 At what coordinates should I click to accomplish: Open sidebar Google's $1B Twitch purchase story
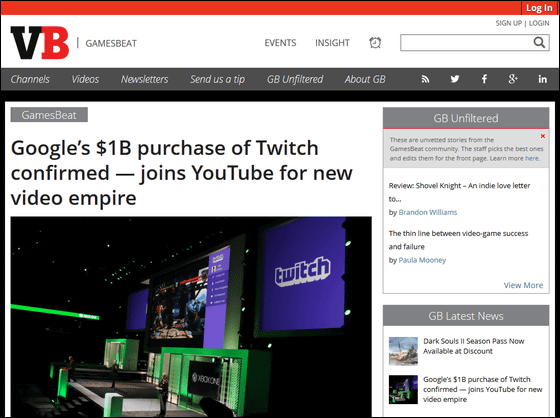tap(483, 389)
